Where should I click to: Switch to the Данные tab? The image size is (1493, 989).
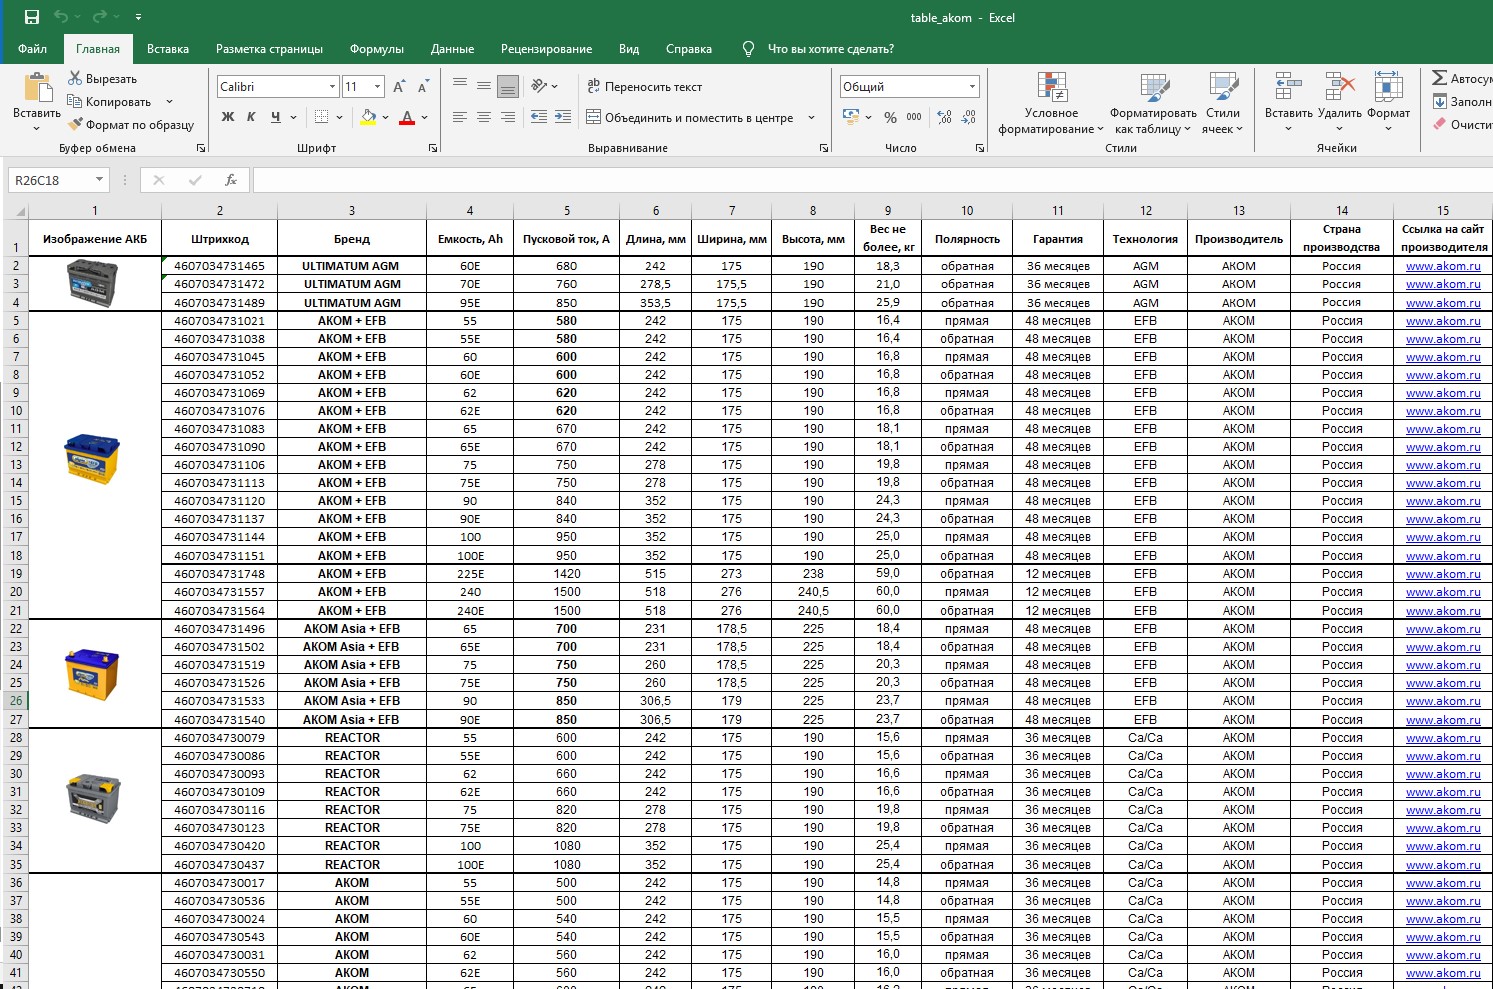(x=452, y=48)
